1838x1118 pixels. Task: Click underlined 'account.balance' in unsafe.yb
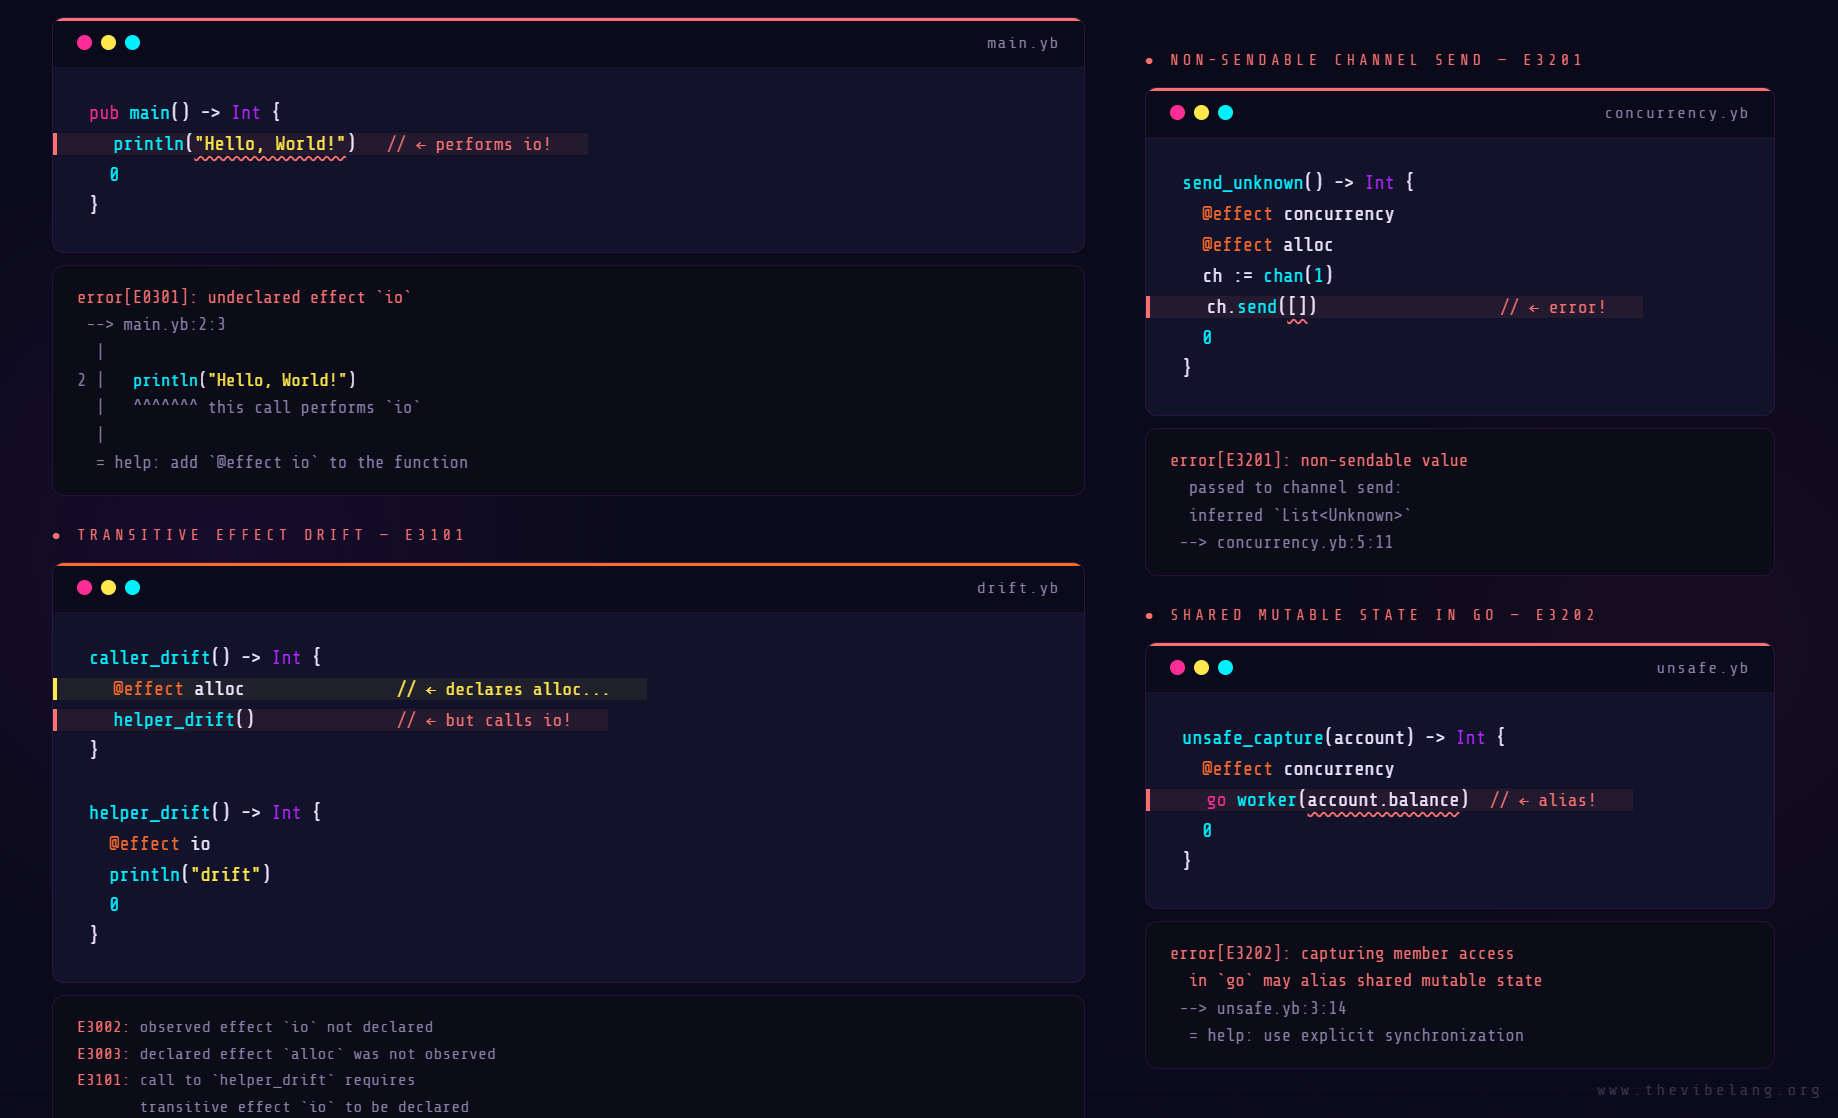pos(1383,800)
